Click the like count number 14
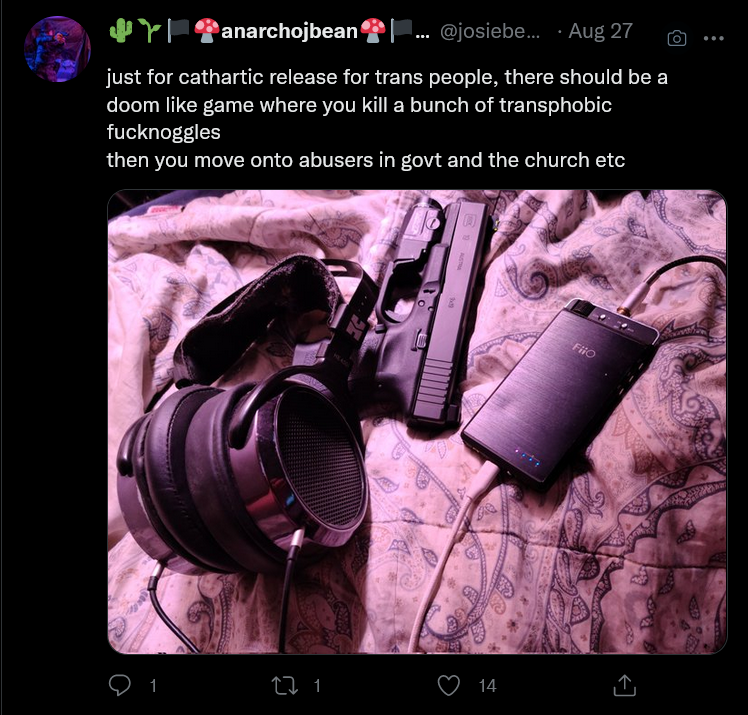 point(488,686)
